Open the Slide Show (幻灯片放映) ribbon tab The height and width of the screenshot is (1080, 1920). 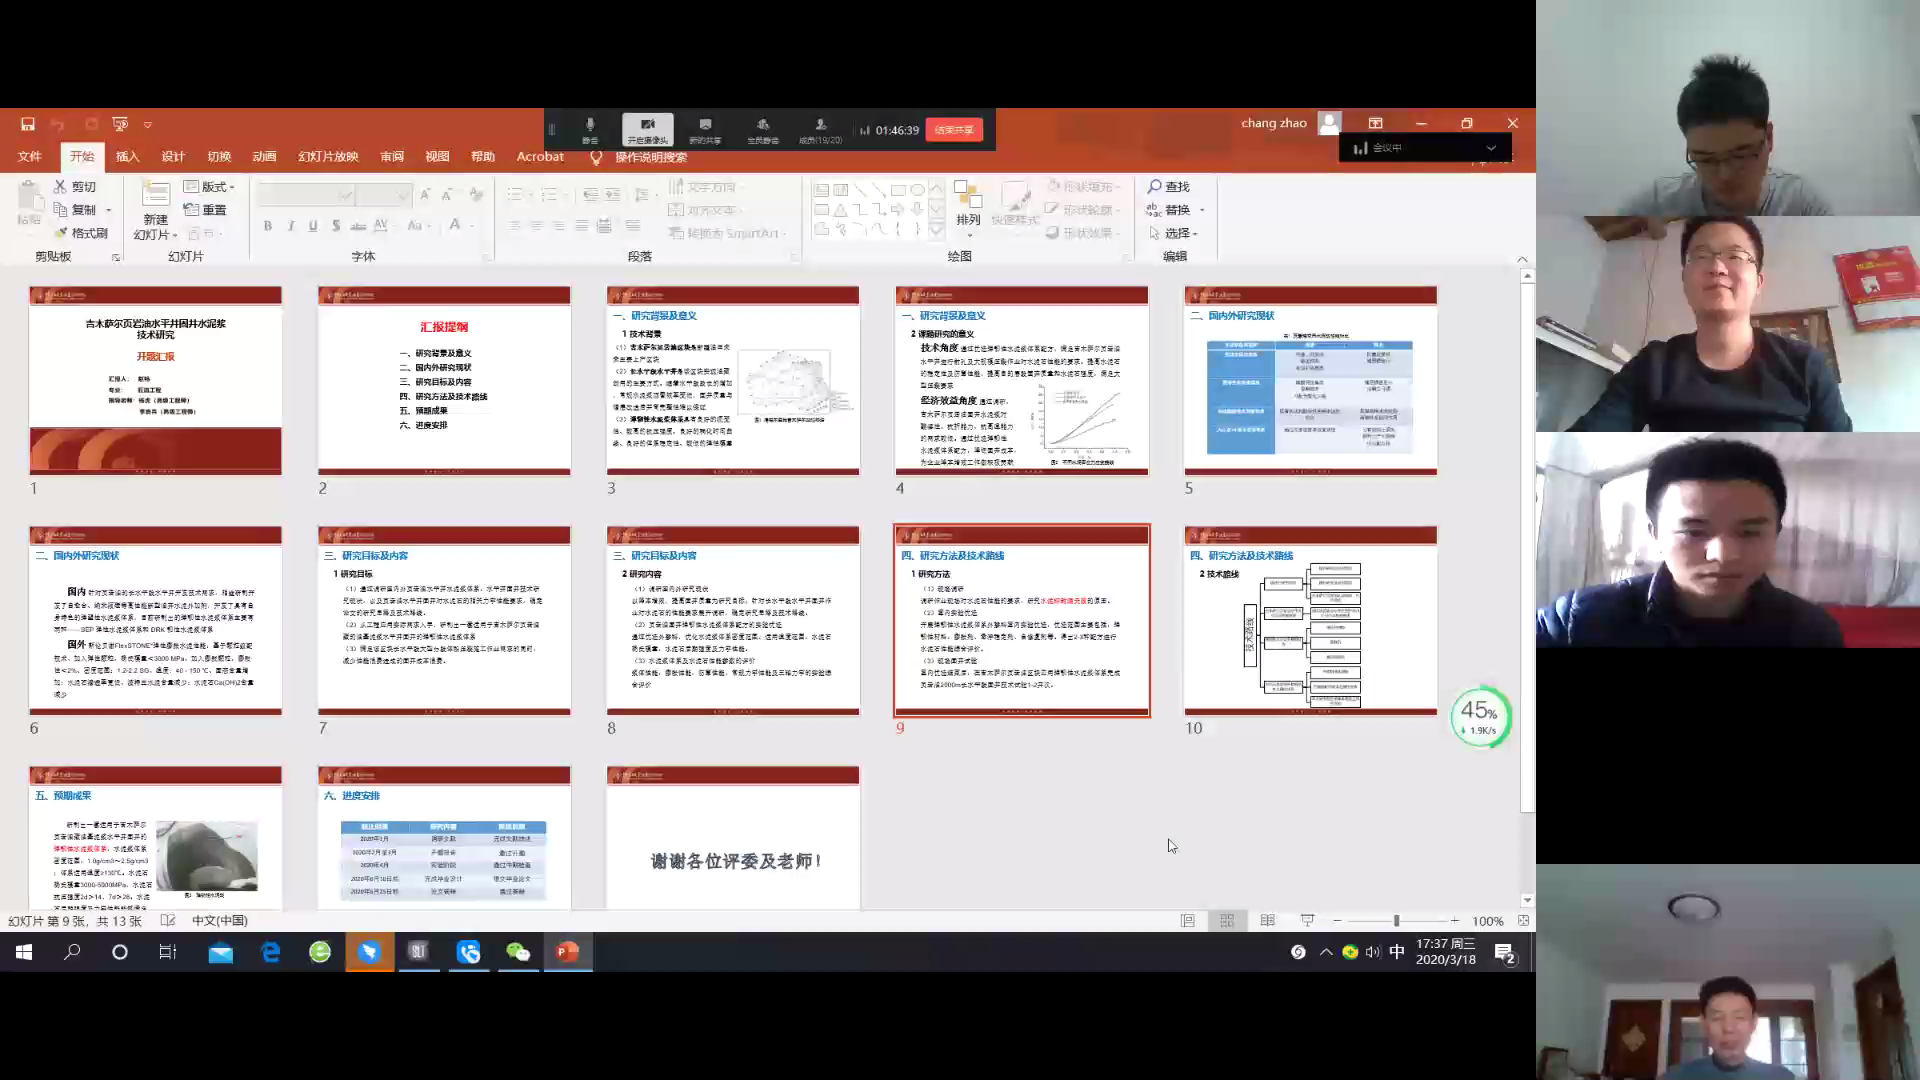[x=328, y=157]
